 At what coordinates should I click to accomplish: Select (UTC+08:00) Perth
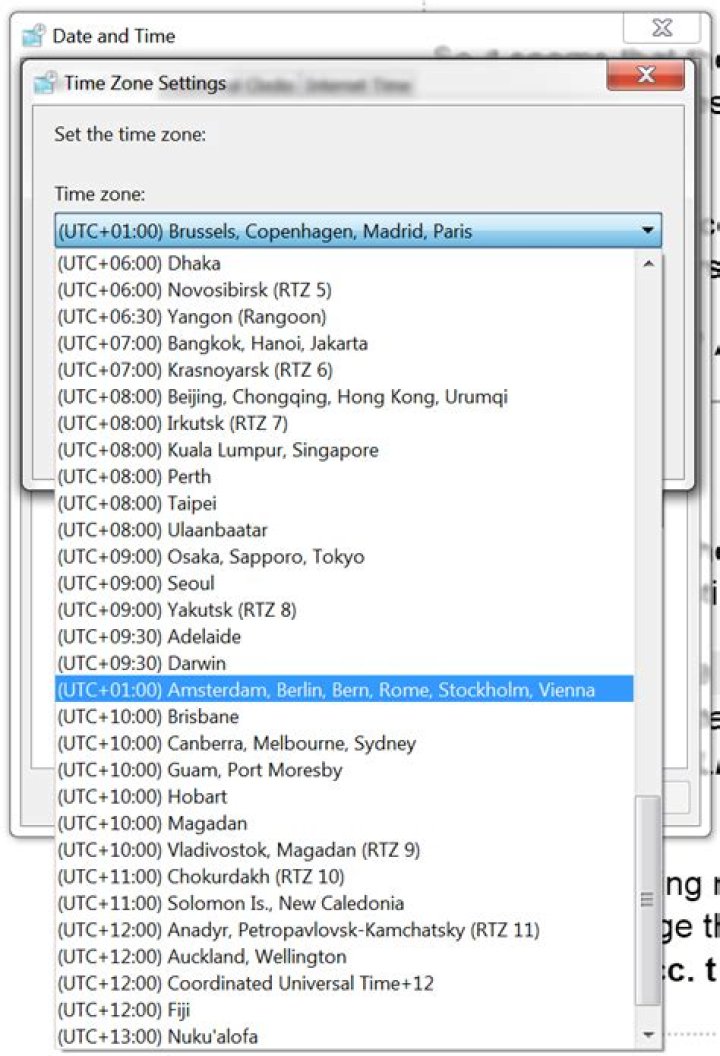[x=344, y=477]
